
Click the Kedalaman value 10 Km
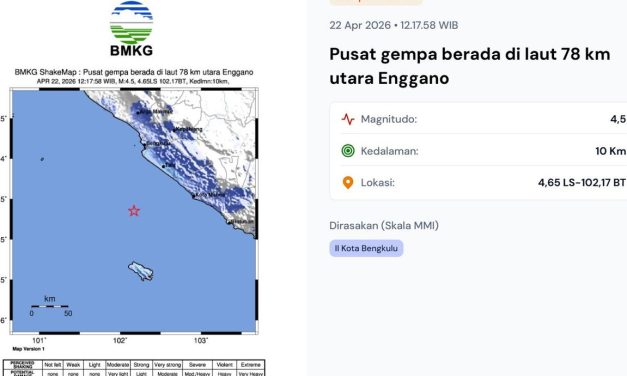[x=610, y=151]
